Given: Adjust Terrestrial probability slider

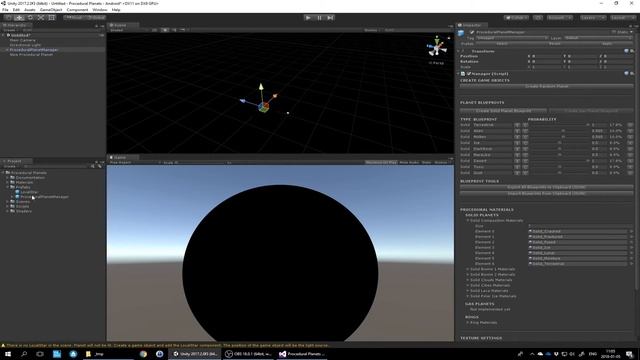Looking at the screenshot, I should click(x=559, y=125).
